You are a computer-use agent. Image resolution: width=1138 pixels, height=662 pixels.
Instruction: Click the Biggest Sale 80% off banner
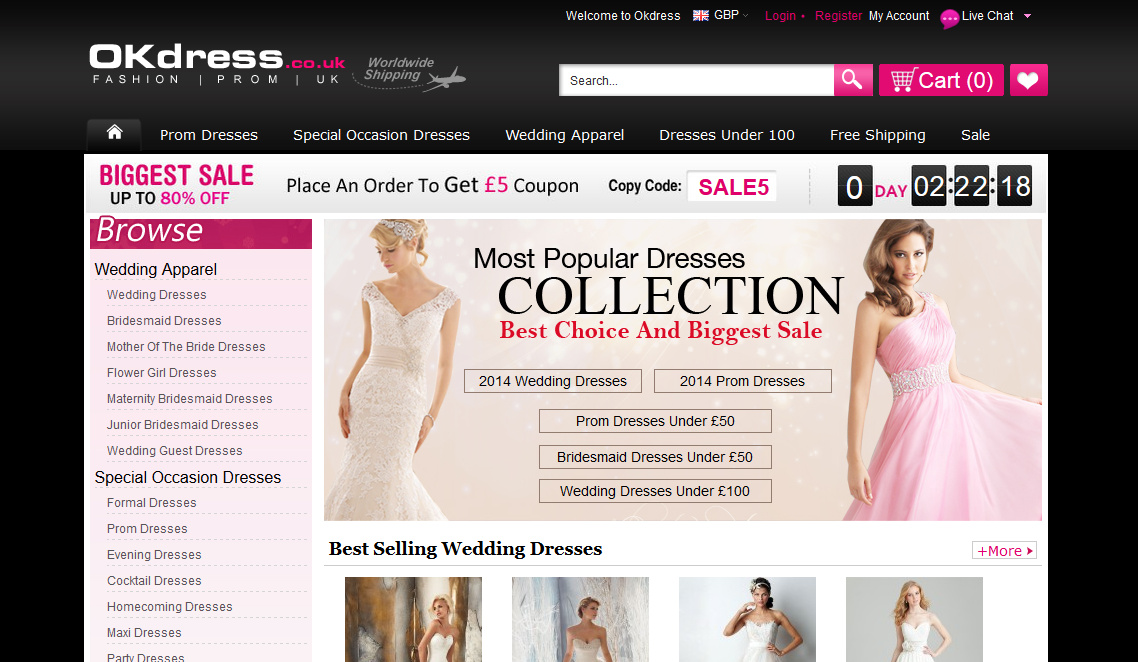coord(176,184)
